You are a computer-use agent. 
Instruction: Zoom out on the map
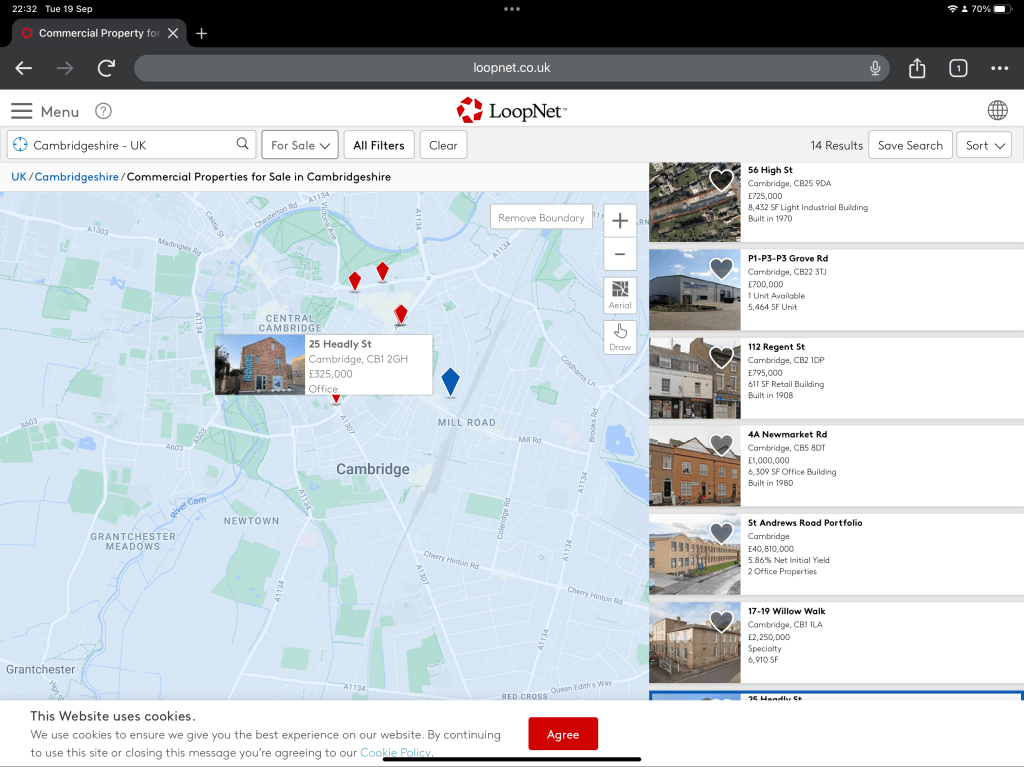pos(620,254)
